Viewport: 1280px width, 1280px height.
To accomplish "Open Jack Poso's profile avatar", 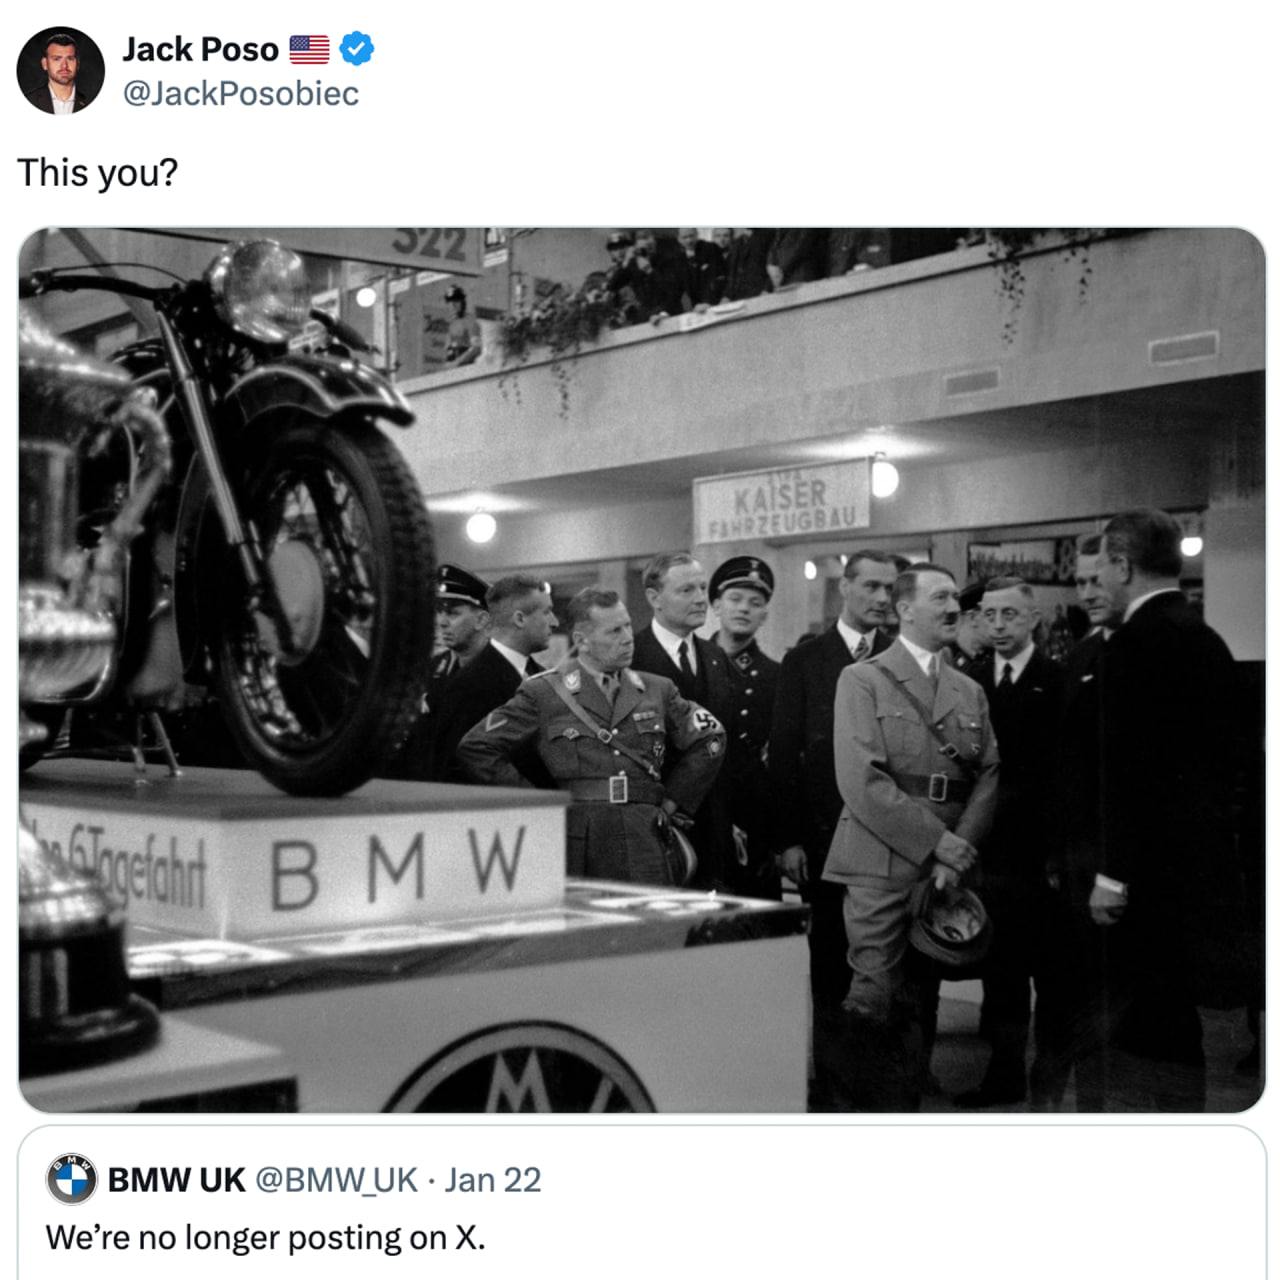I will coord(60,70).
